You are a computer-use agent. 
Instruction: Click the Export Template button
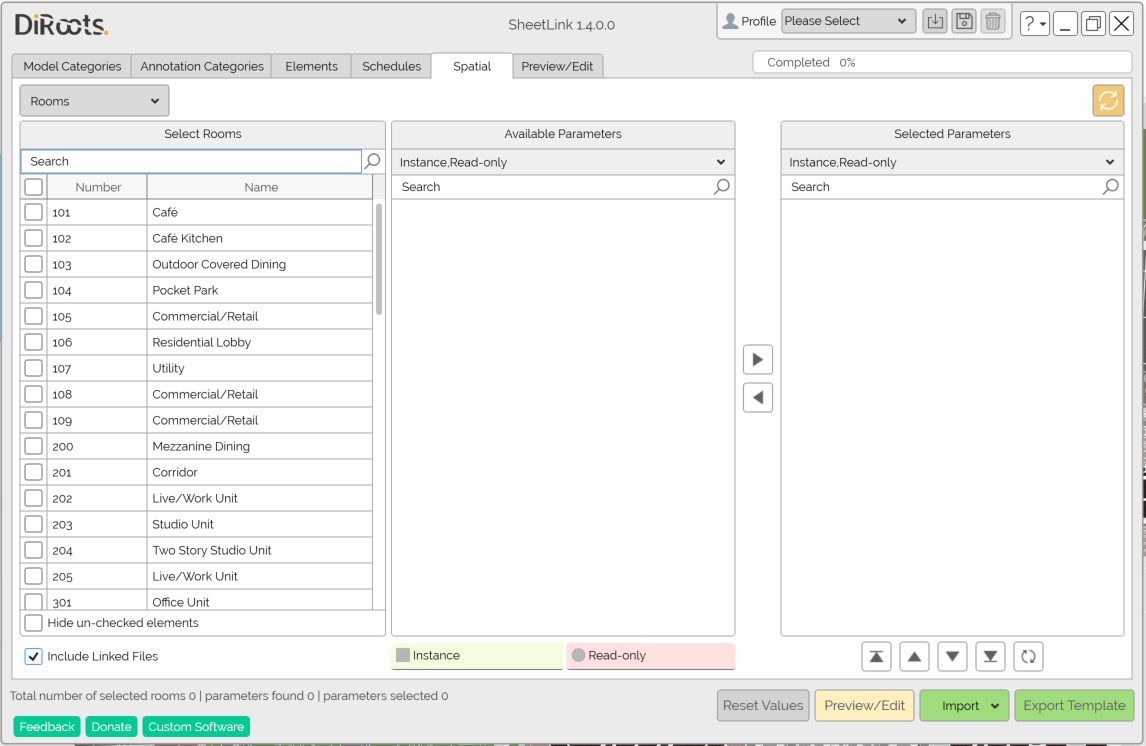pyautogui.click(x=1074, y=706)
